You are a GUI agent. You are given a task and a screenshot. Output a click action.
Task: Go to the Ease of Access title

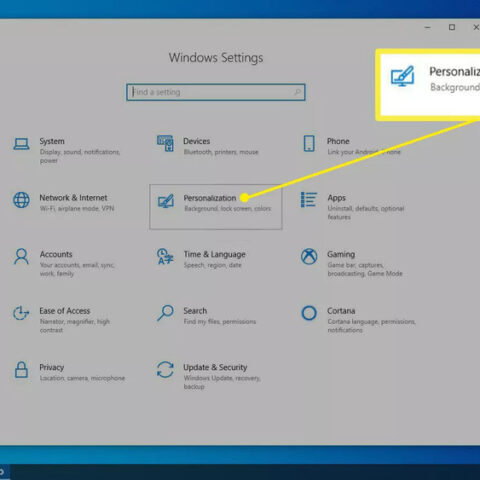65,311
